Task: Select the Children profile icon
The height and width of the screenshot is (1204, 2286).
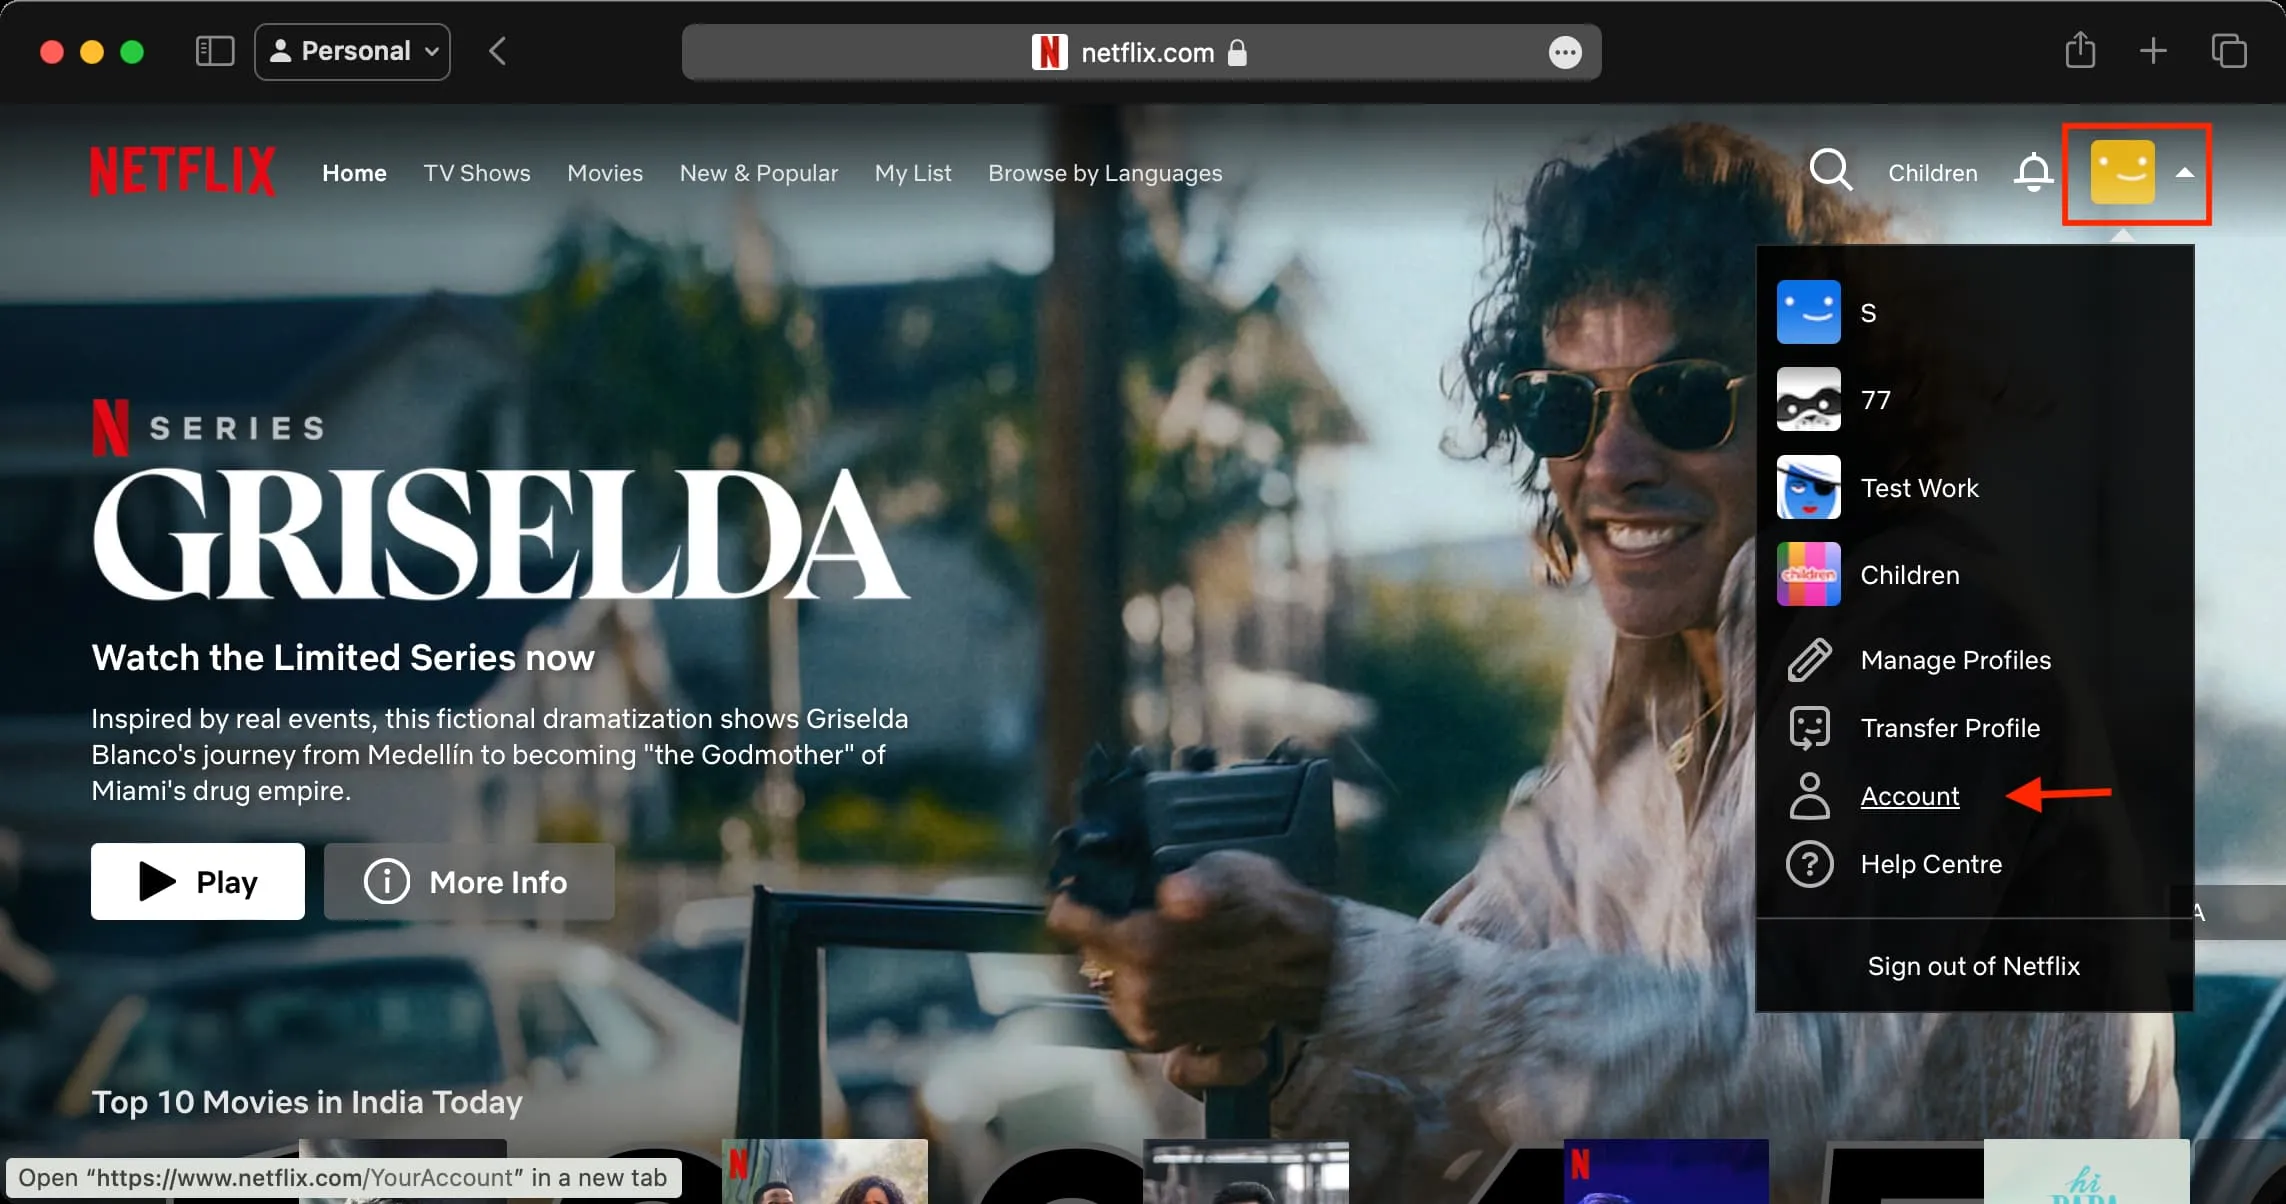Action: [1810, 573]
